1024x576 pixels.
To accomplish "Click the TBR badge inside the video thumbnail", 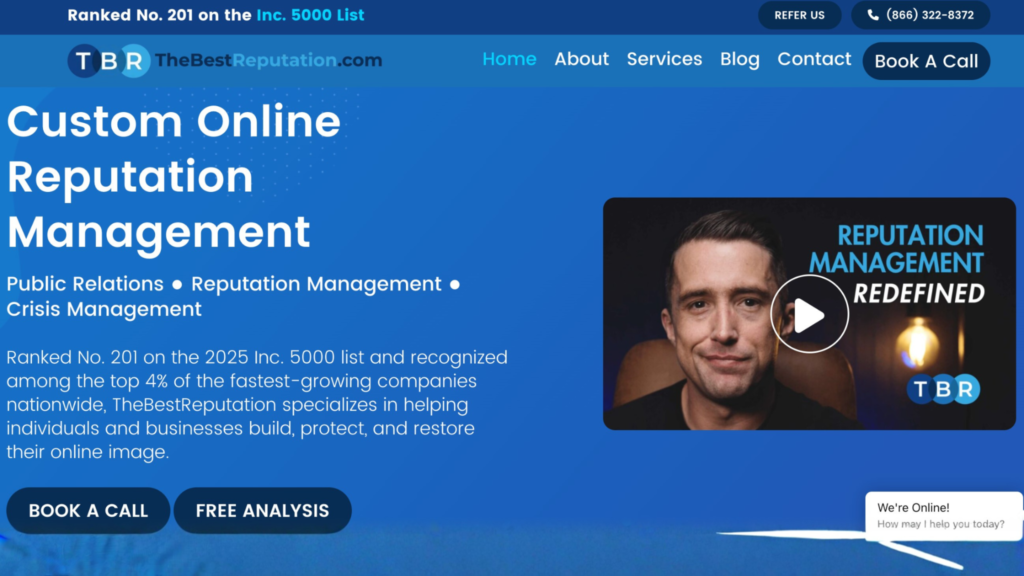I will (943, 389).
